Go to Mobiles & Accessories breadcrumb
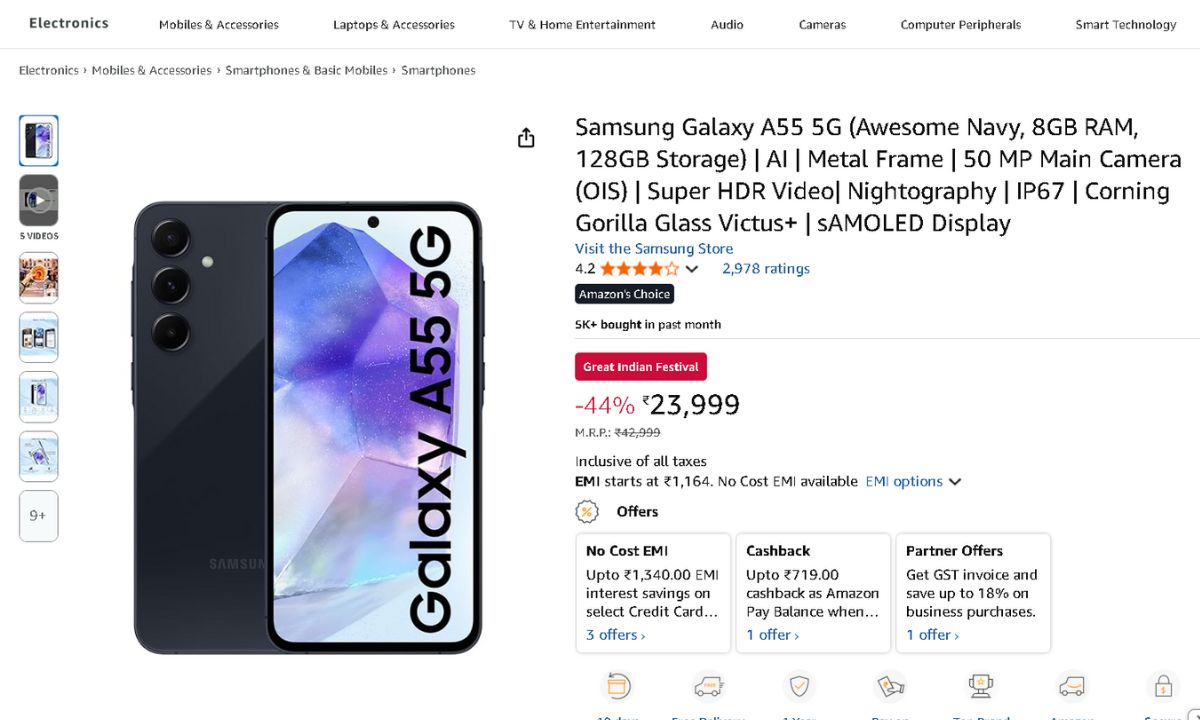1200x720 pixels. (152, 71)
